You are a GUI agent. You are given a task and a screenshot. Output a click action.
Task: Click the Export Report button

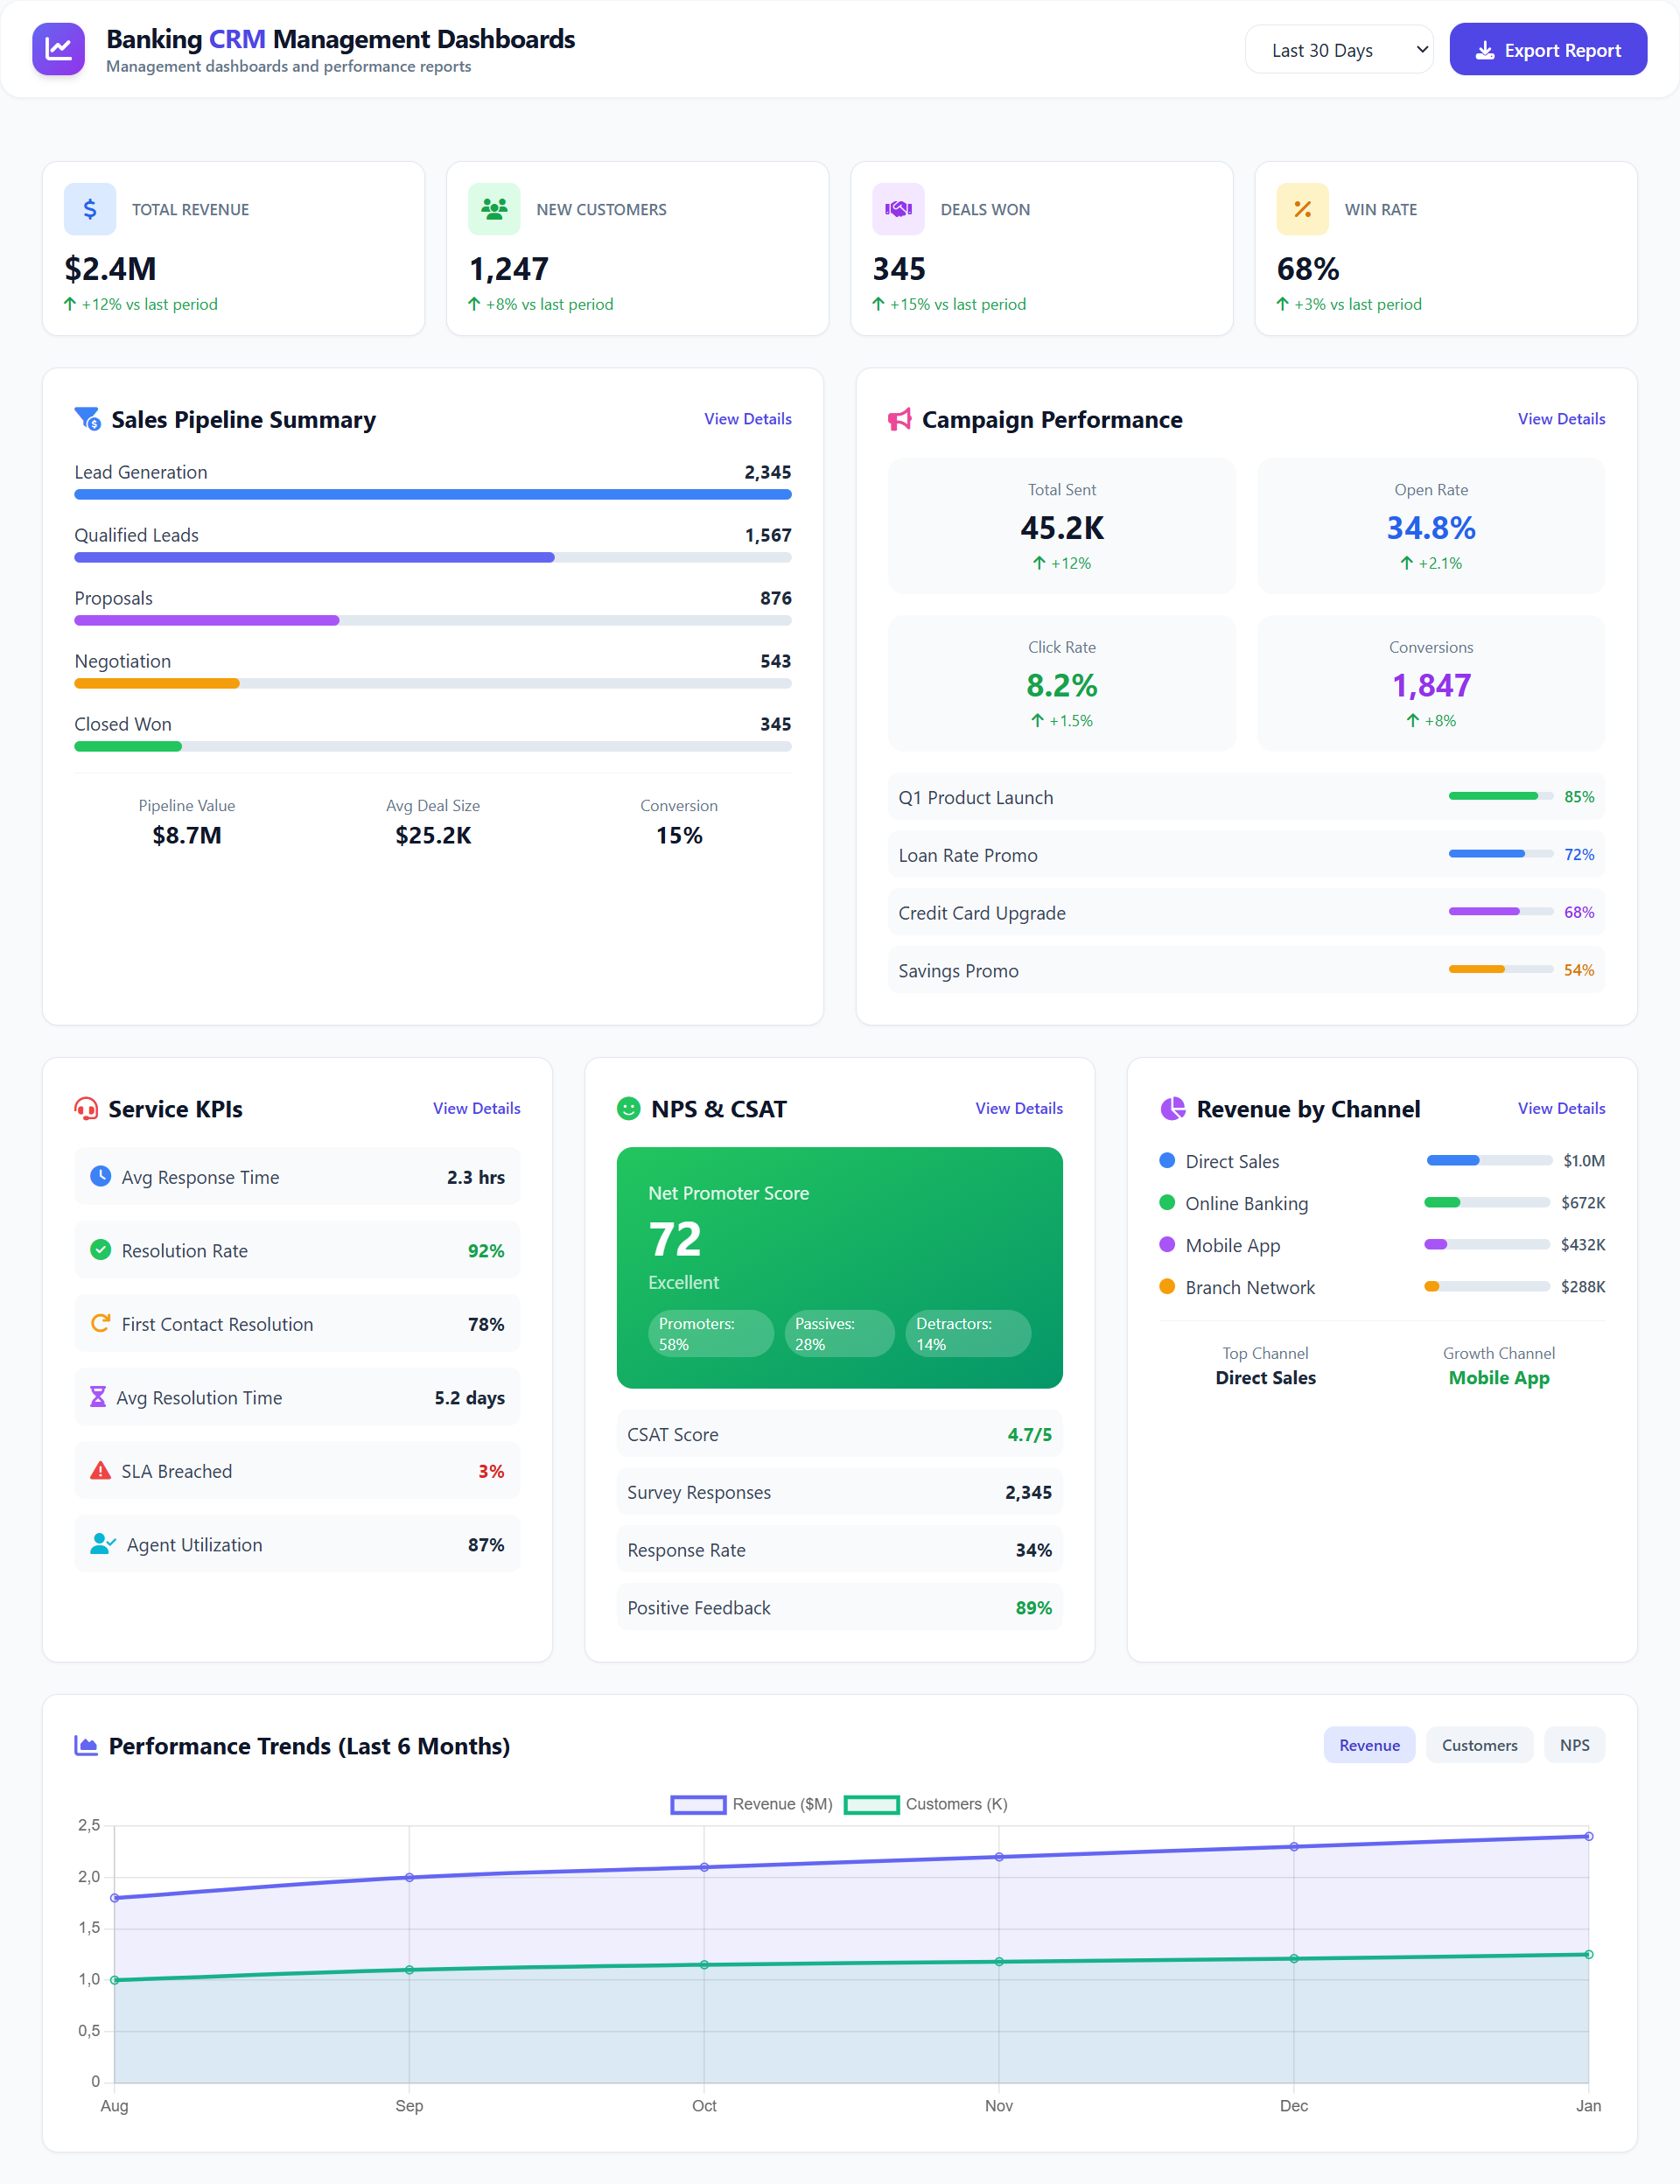pos(1547,48)
